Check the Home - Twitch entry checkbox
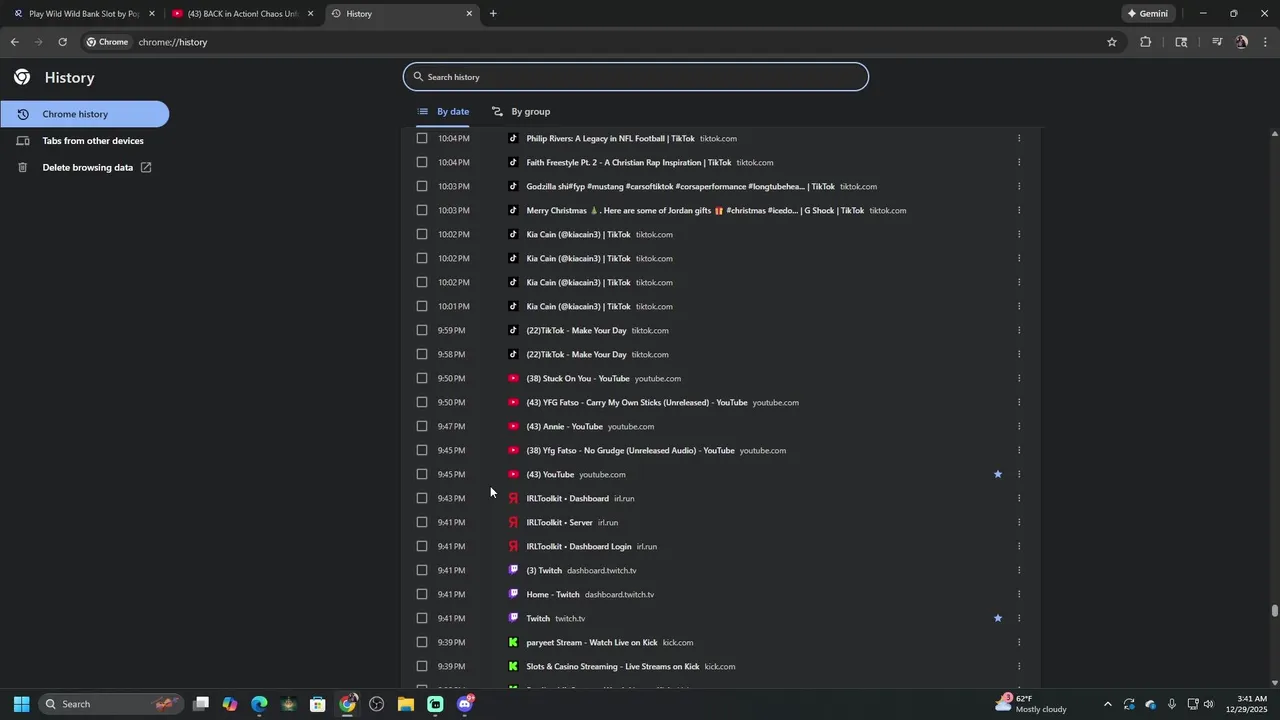 pyautogui.click(x=422, y=595)
